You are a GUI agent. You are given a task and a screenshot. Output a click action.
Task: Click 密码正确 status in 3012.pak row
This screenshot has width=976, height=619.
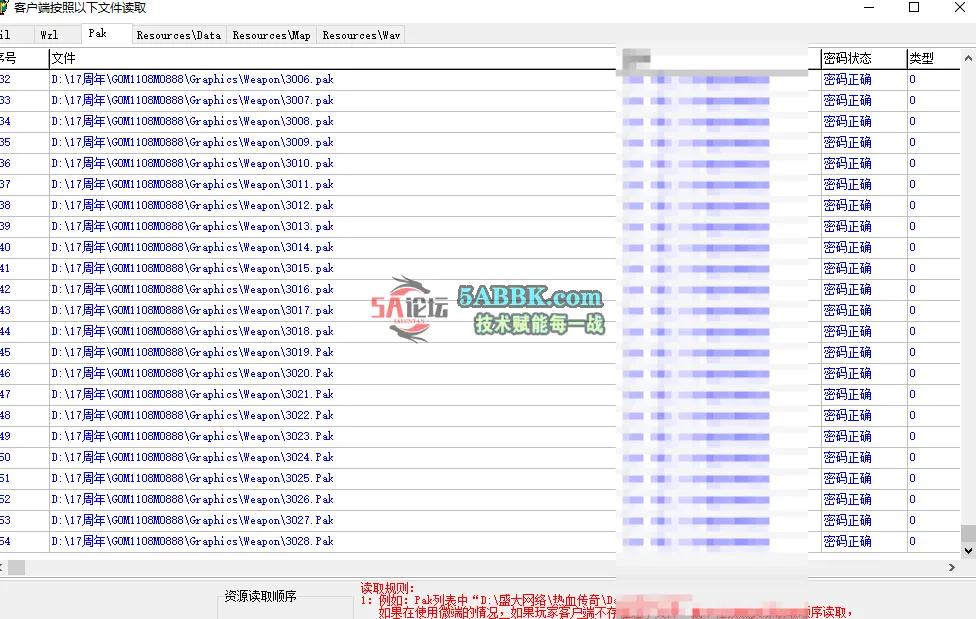[x=847, y=206]
